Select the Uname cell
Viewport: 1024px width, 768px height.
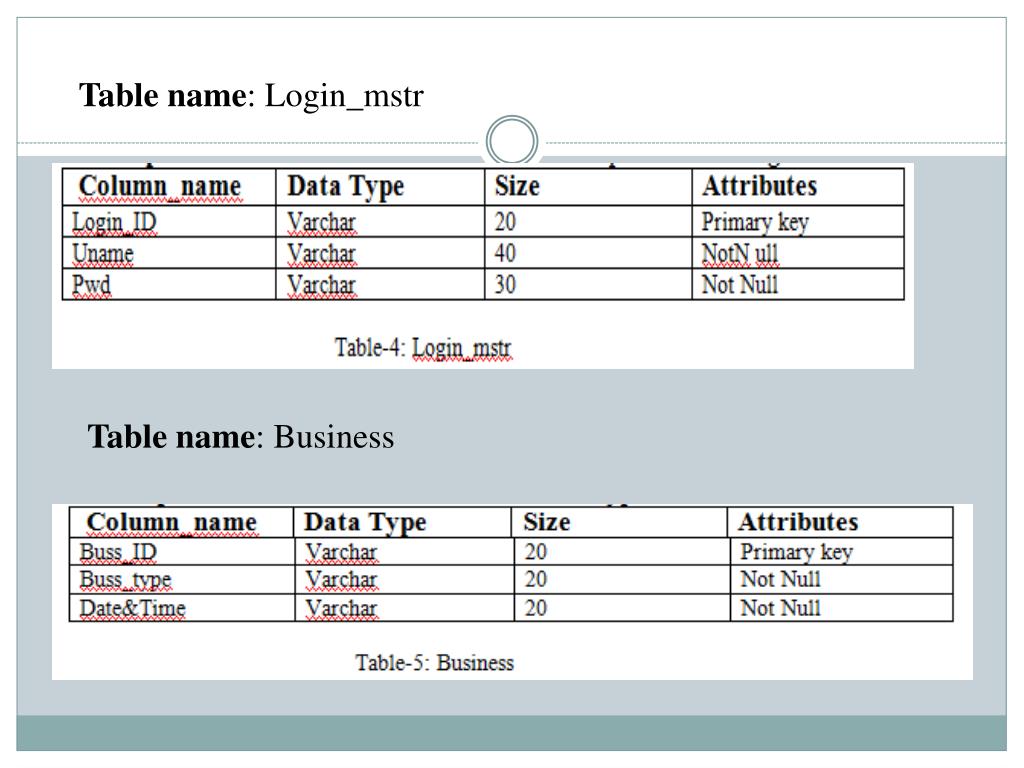(x=103, y=254)
